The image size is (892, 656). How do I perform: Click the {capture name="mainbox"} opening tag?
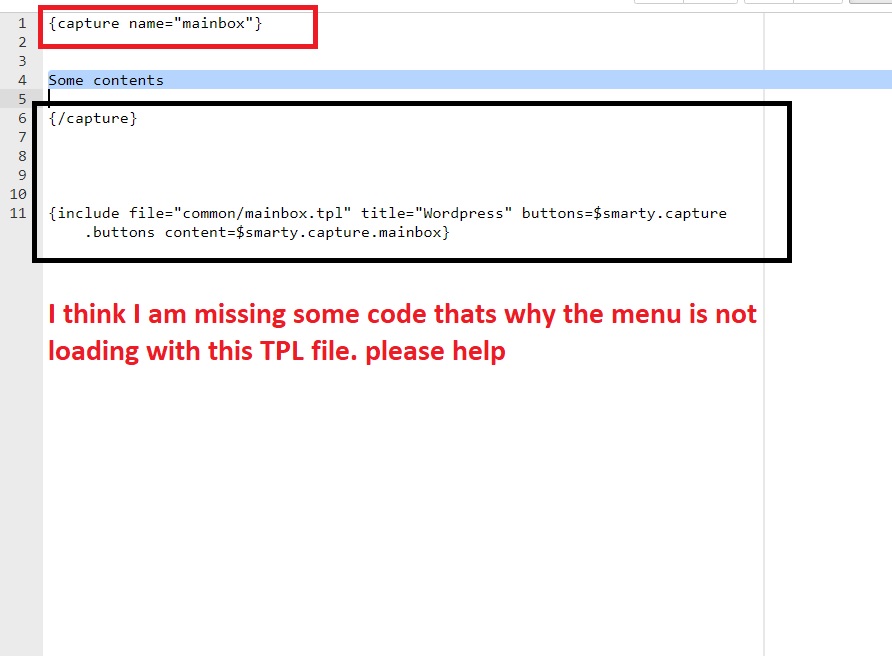(x=153, y=23)
